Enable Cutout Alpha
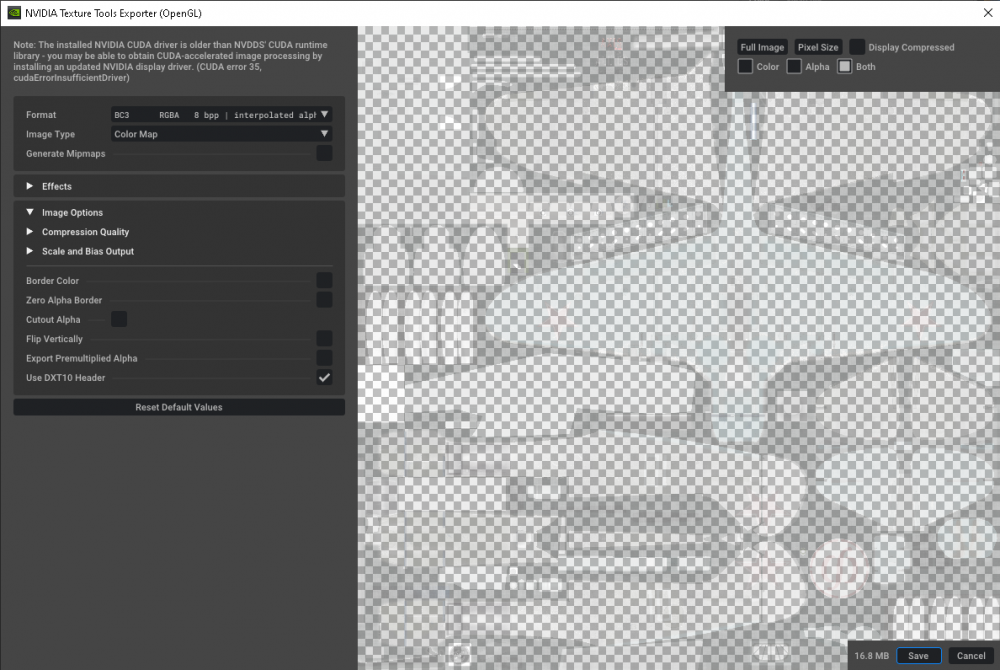Screen dimensions: 1000x670 (119, 319)
